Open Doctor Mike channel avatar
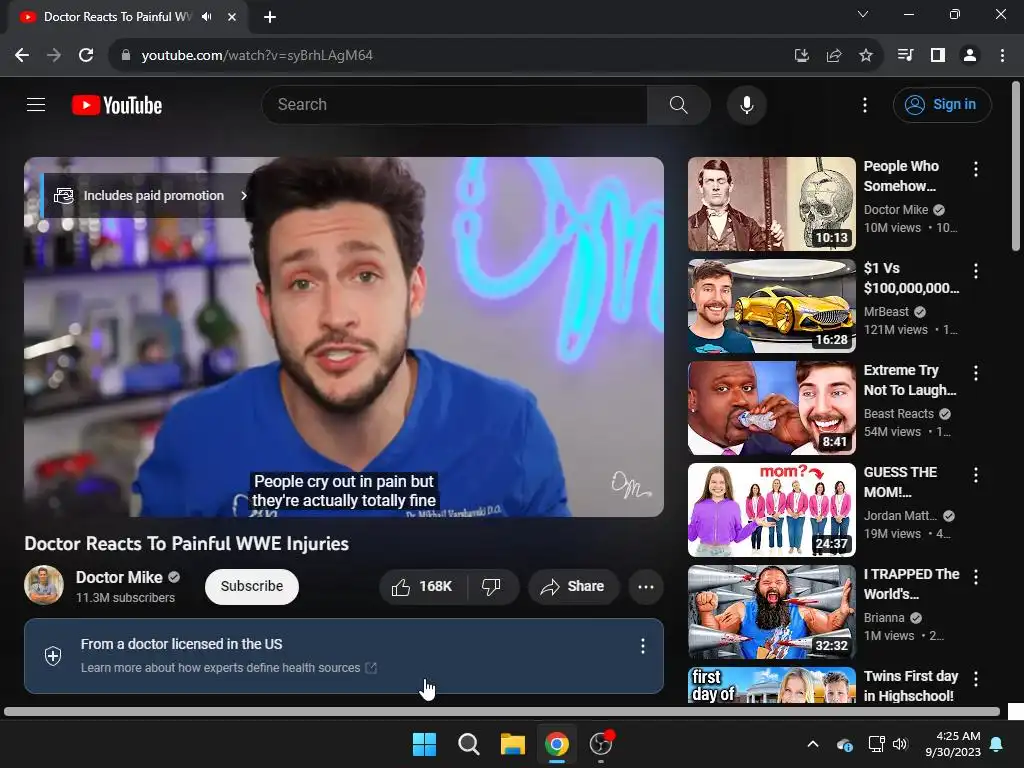This screenshot has width=1024, height=768. (44, 585)
